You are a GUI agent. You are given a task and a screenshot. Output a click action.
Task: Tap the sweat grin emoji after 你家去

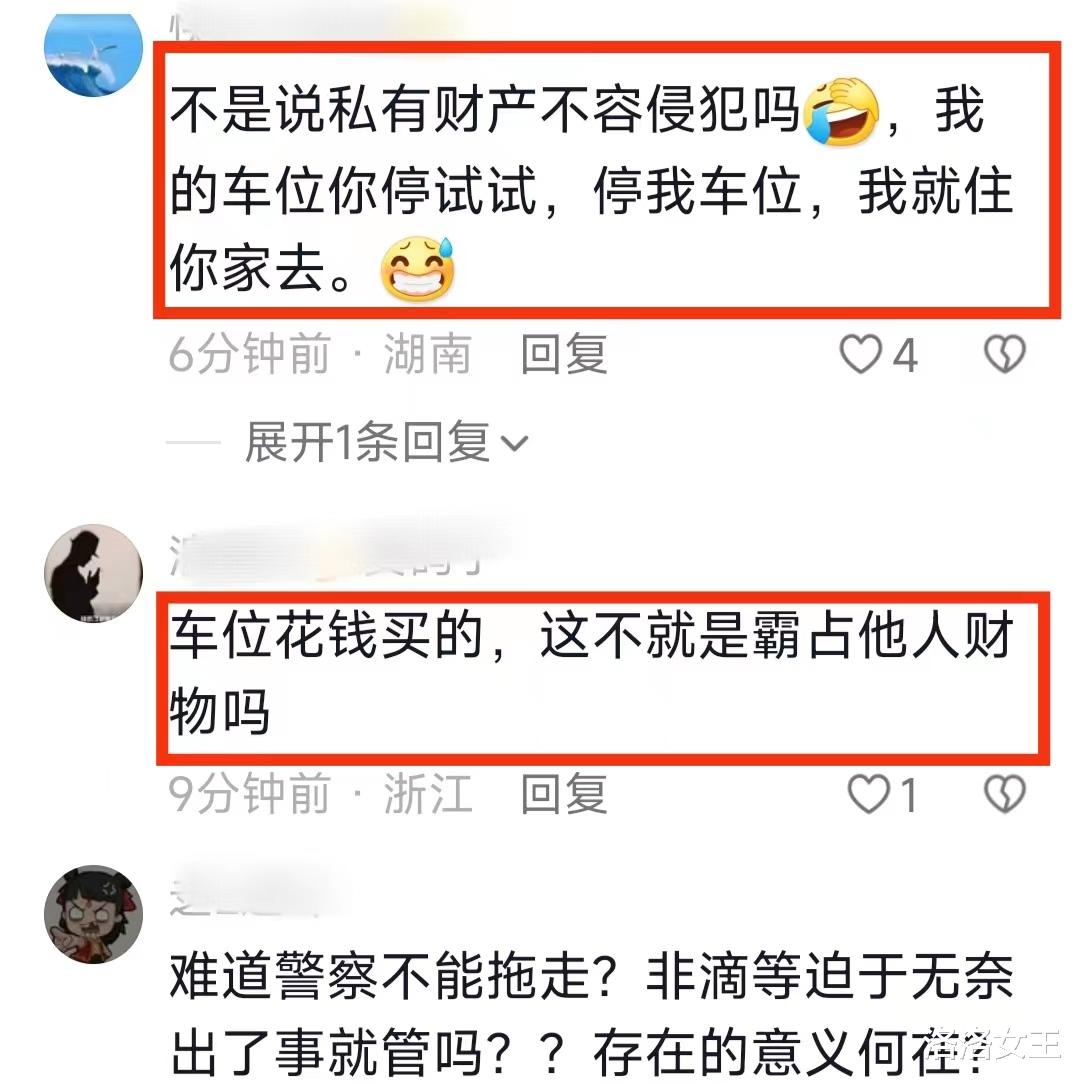[x=418, y=269]
